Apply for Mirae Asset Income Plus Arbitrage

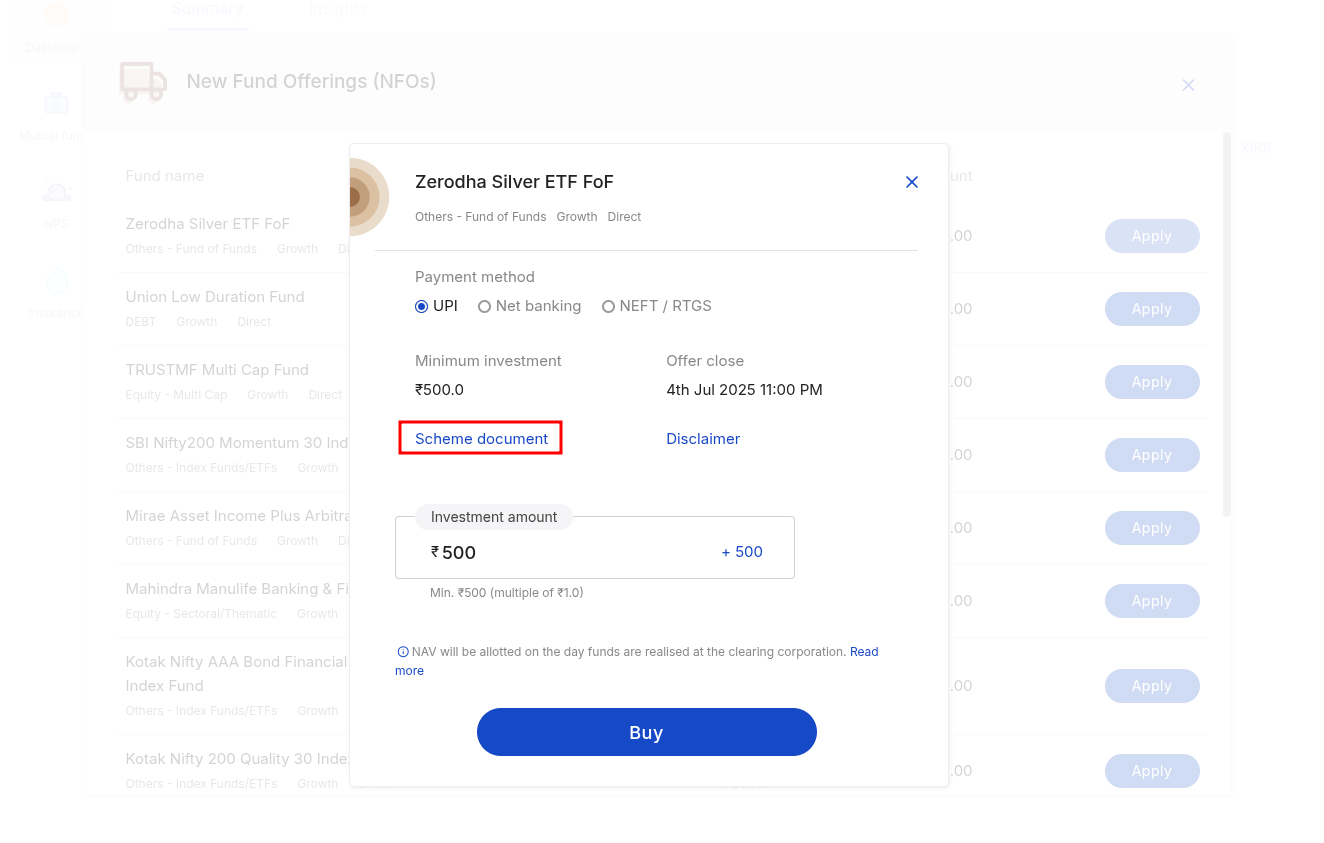1152,528
